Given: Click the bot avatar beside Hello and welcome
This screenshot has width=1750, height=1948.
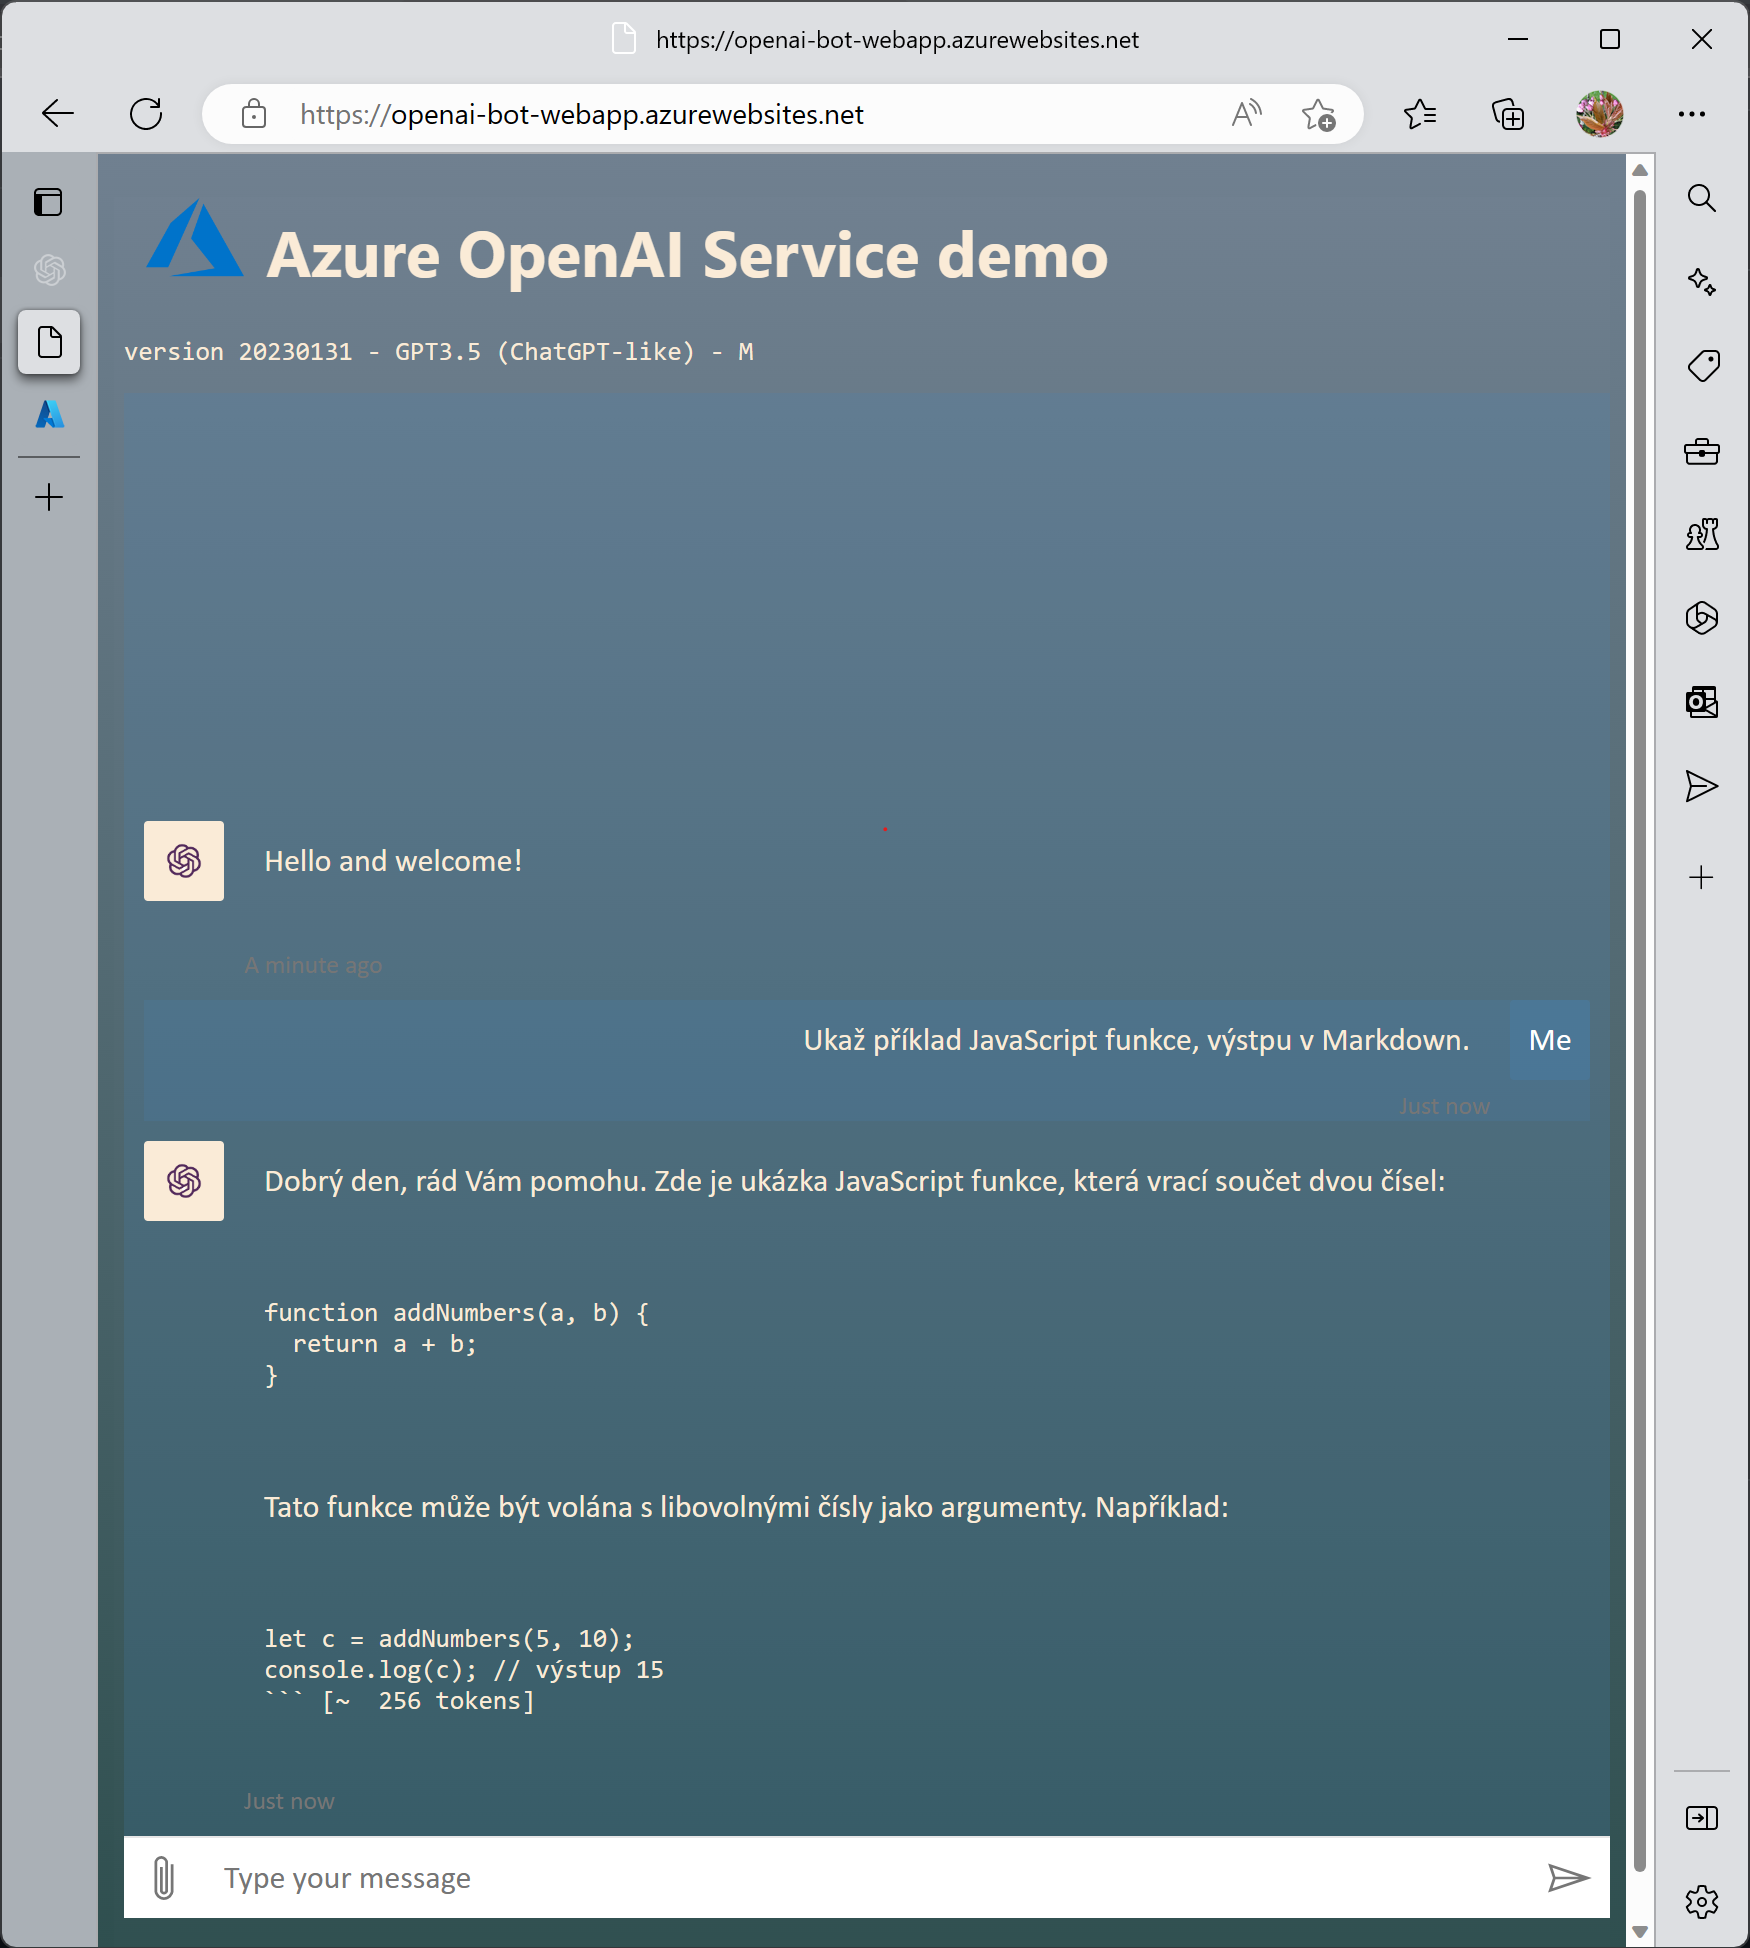Looking at the screenshot, I should pos(184,861).
